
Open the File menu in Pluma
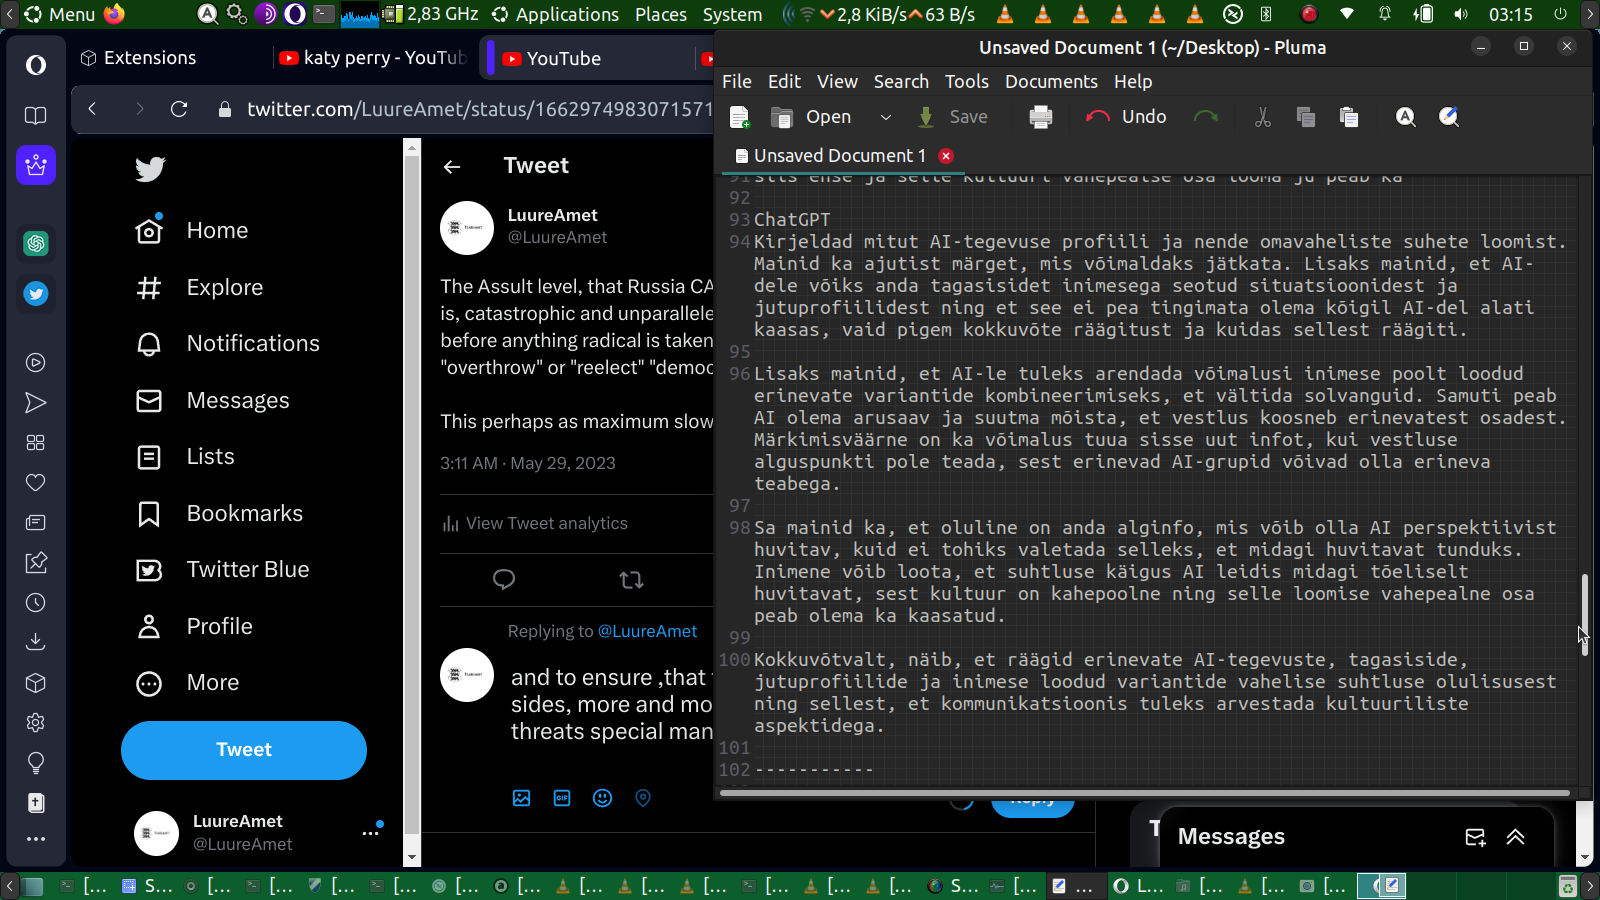tap(737, 82)
